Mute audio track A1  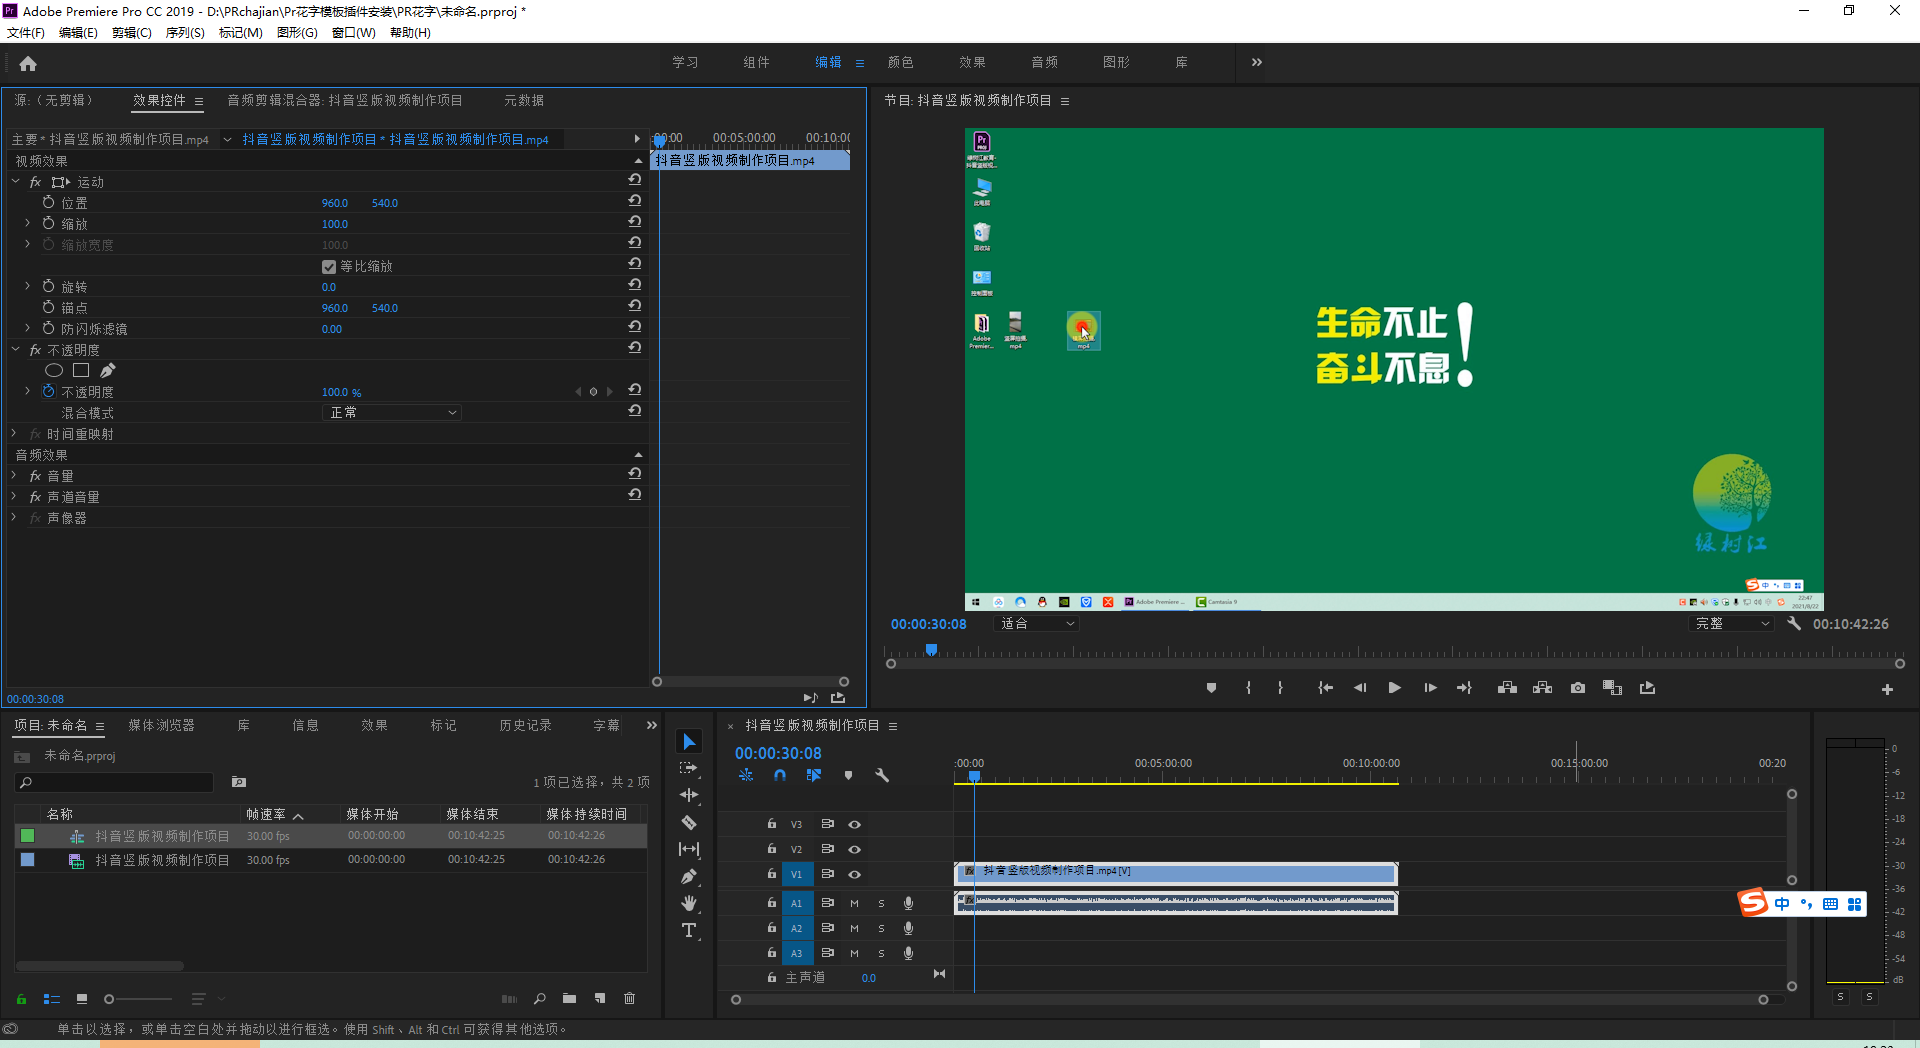pos(854,903)
